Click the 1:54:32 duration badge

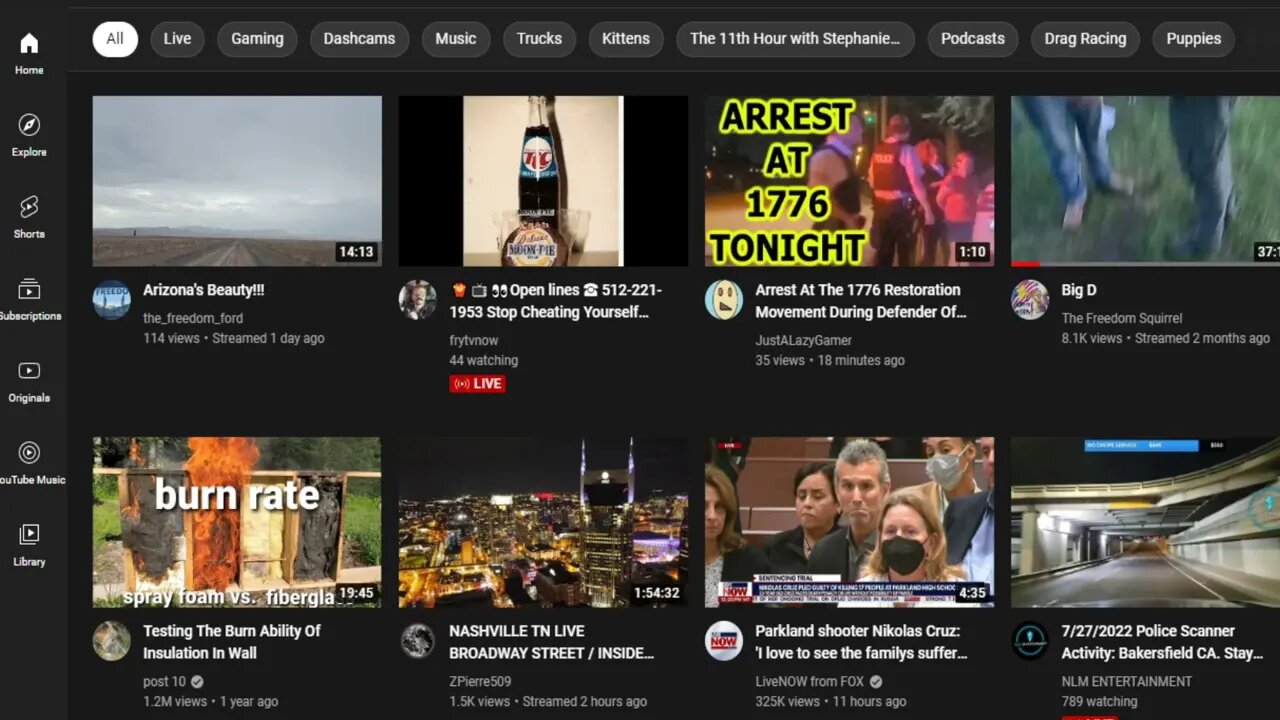657,593
